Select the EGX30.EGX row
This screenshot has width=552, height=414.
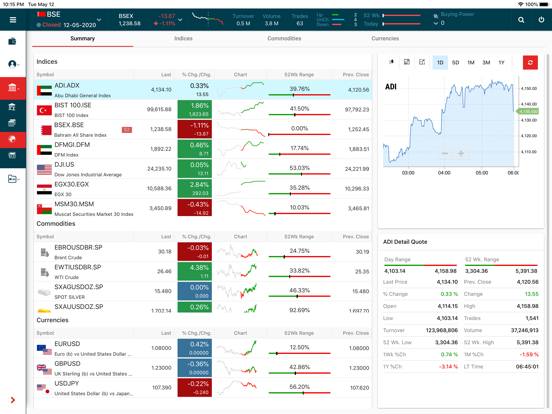click(x=203, y=188)
